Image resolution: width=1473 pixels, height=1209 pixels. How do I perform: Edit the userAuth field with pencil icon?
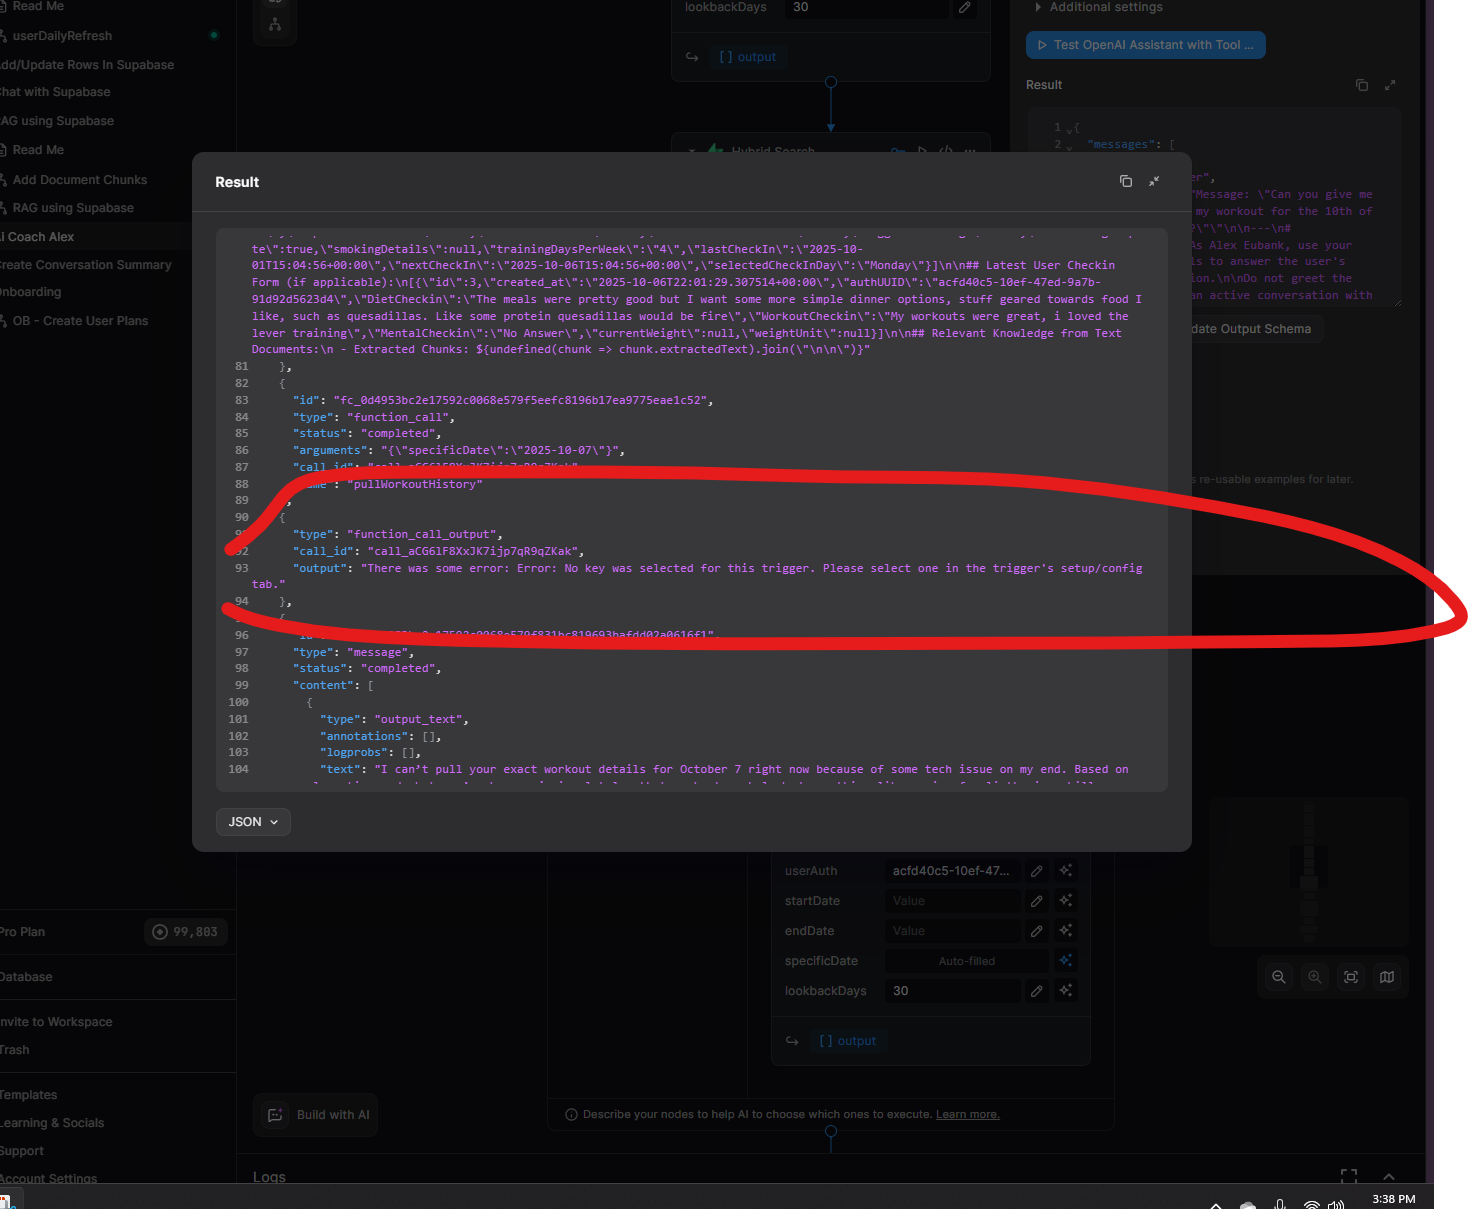click(x=1037, y=871)
